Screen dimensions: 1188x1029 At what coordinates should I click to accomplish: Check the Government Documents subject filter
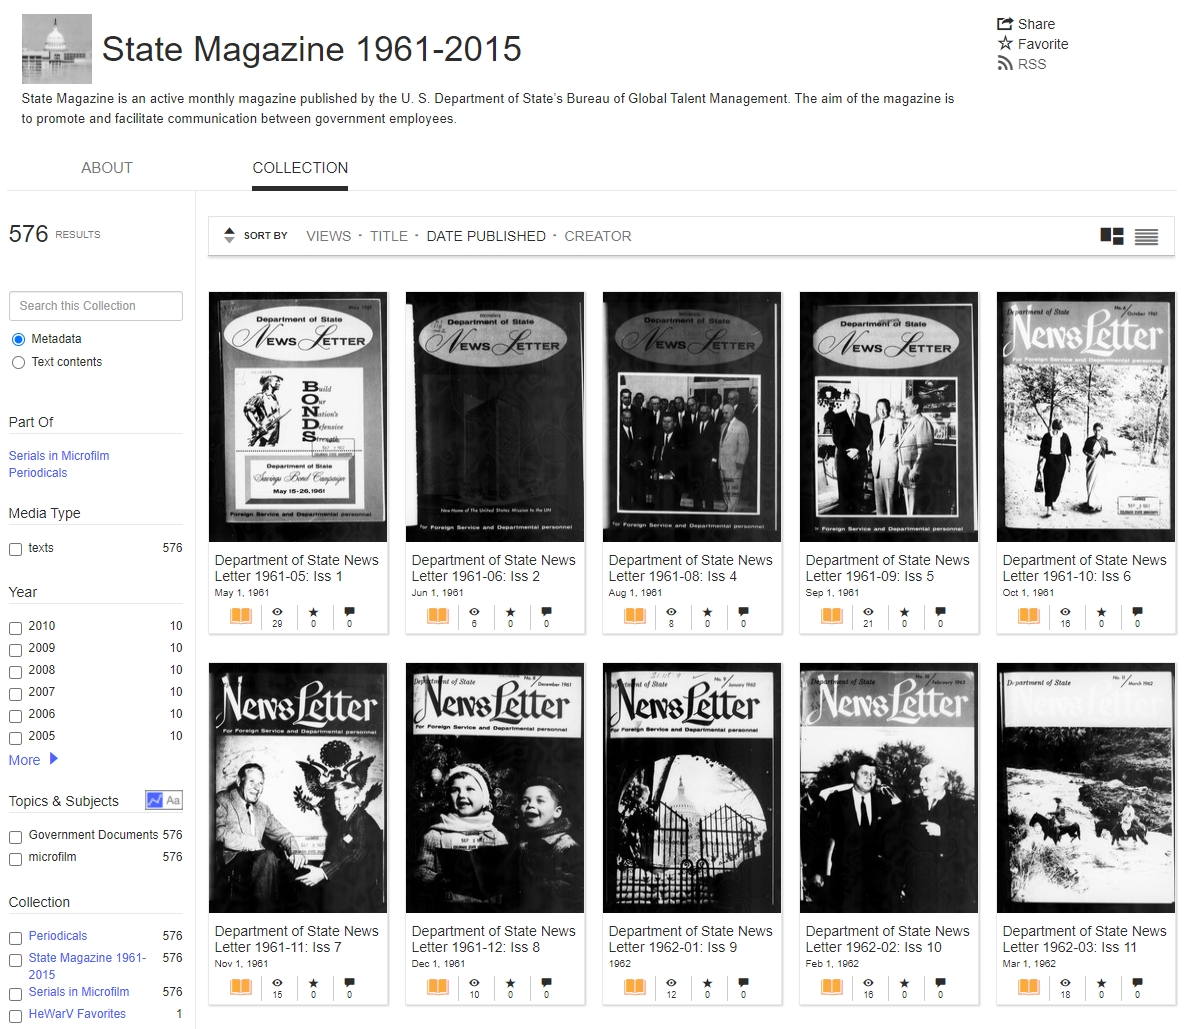click(15, 837)
